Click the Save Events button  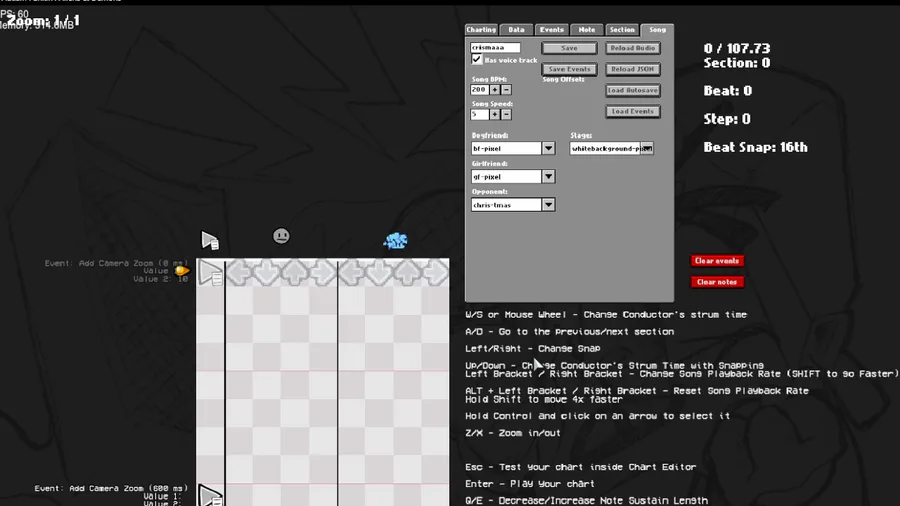tap(569, 69)
